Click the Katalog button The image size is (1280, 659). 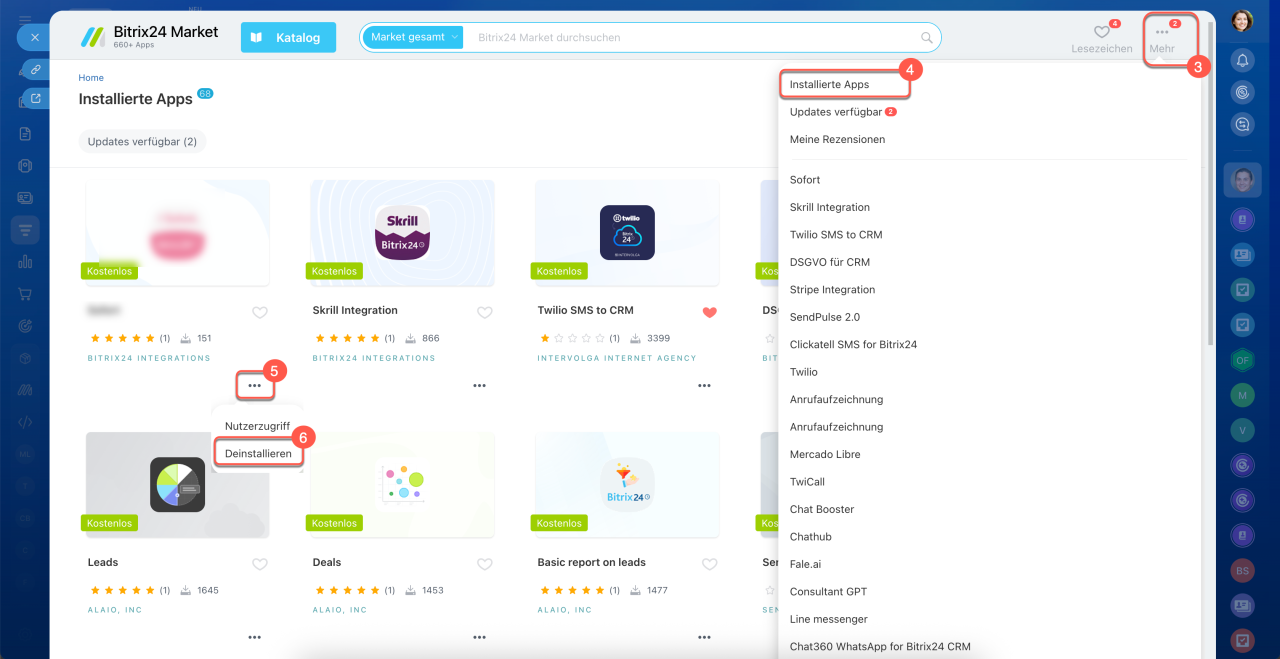(288, 37)
